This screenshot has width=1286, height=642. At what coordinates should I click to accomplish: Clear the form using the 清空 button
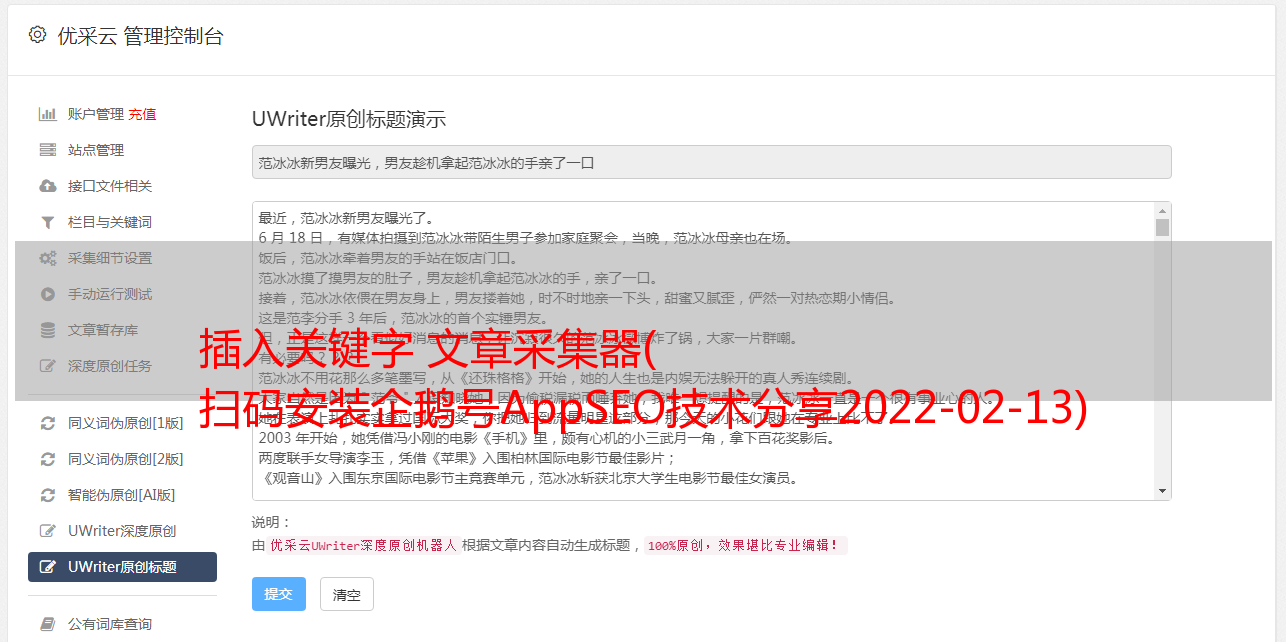tap(347, 594)
